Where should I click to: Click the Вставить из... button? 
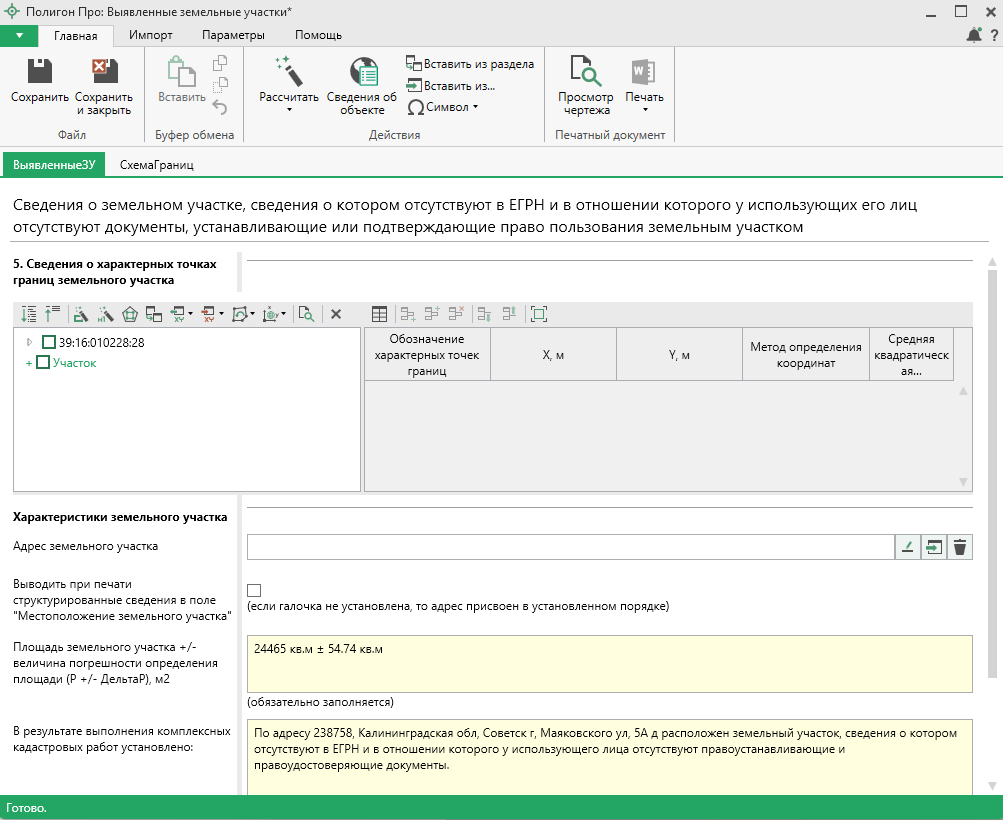451,86
